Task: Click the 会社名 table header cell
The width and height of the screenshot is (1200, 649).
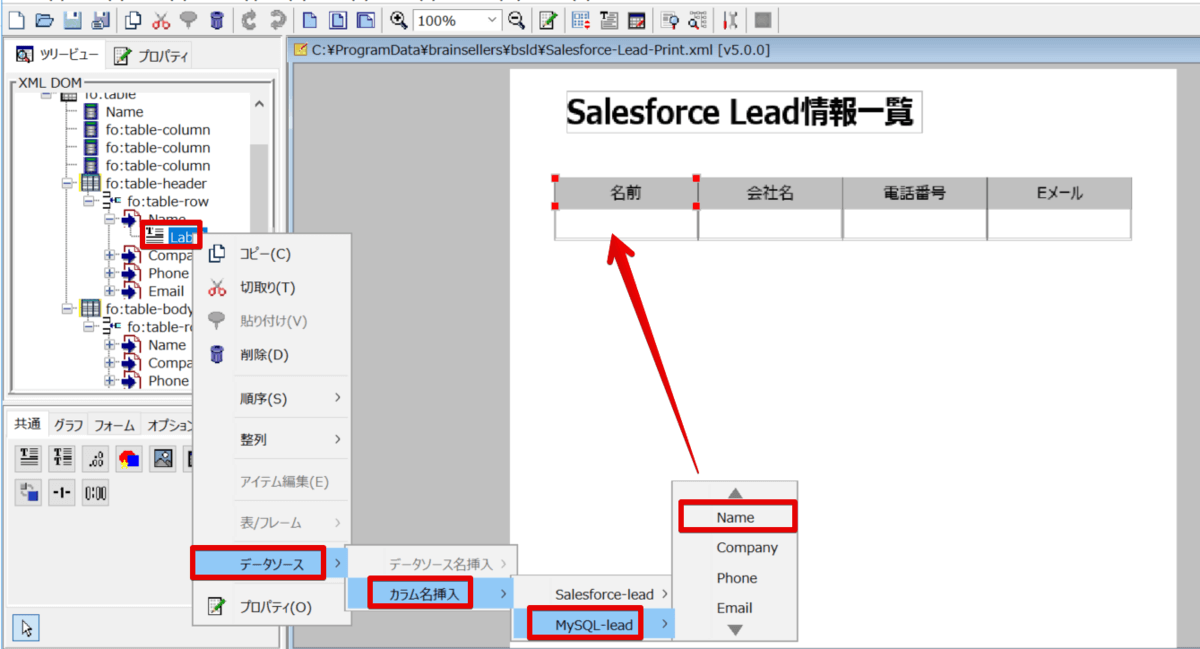Action: coord(770,193)
